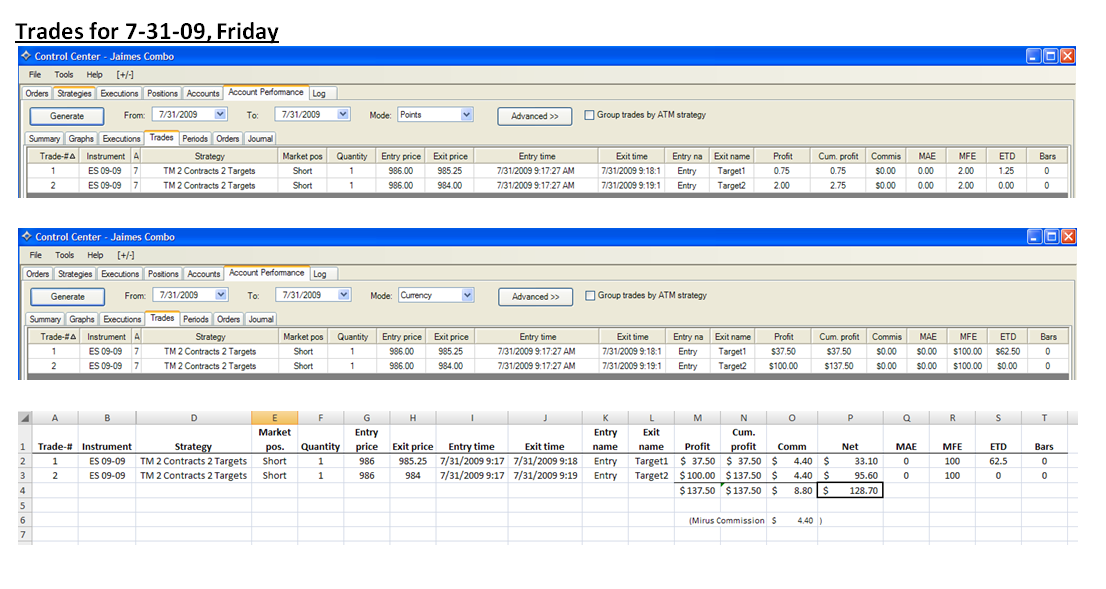Viewport: 1106px width, 589px height.
Task: Click the Profit column header in upper window
Action: 782,156
